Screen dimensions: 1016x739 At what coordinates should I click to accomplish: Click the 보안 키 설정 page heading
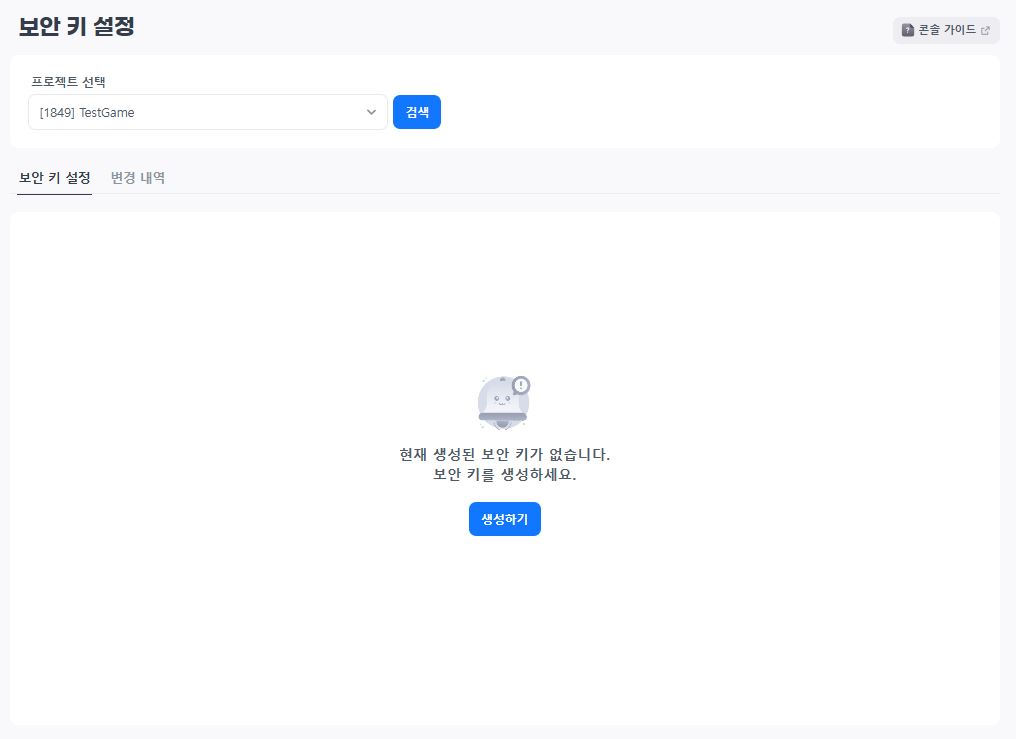(x=76, y=27)
